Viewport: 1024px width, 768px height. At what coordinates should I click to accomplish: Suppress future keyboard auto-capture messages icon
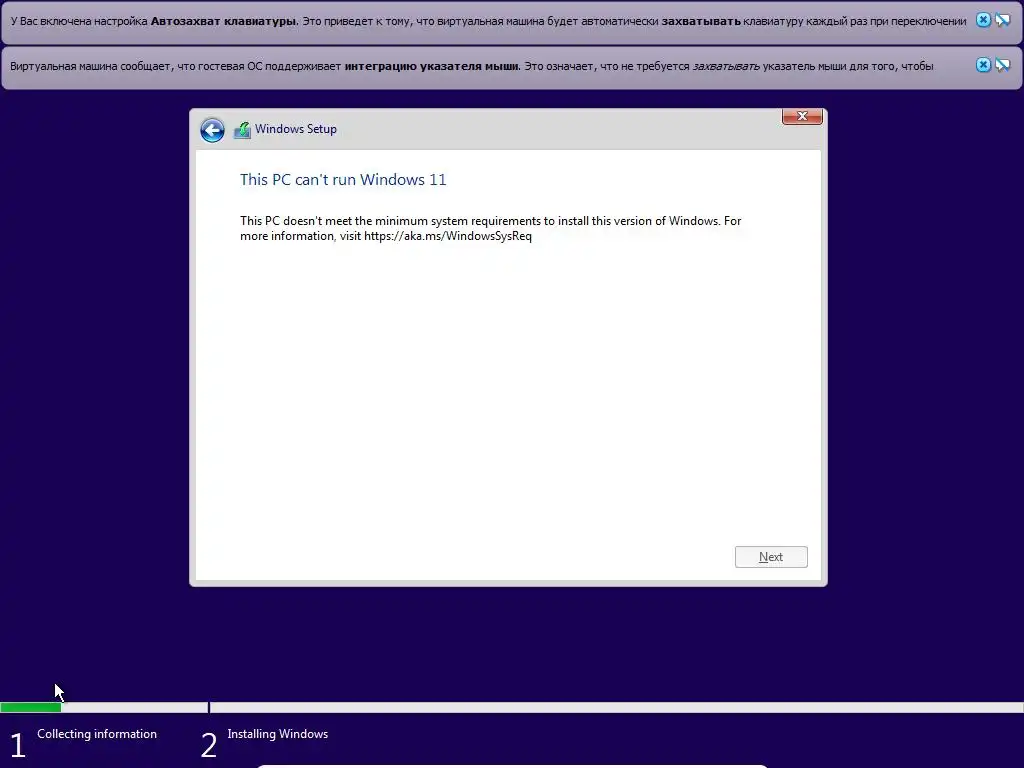(x=1002, y=20)
